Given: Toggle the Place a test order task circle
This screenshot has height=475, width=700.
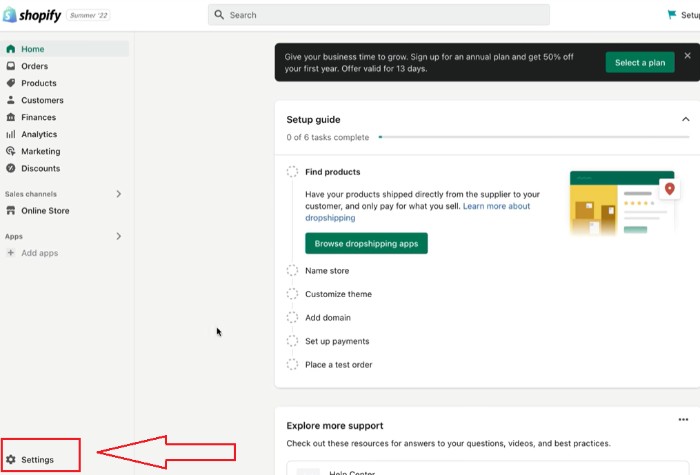Looking at the screenshot, I should [292, 364].
